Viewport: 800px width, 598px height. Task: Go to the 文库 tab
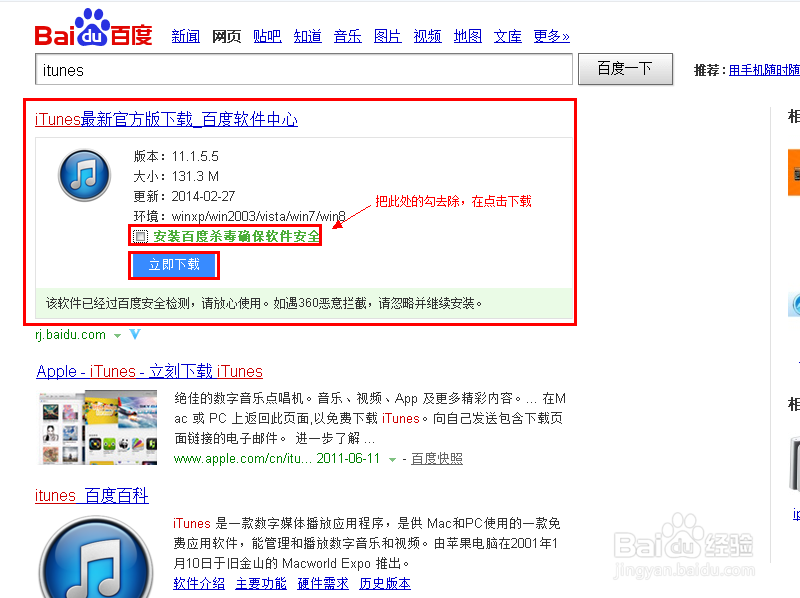(x=508, y=36)
